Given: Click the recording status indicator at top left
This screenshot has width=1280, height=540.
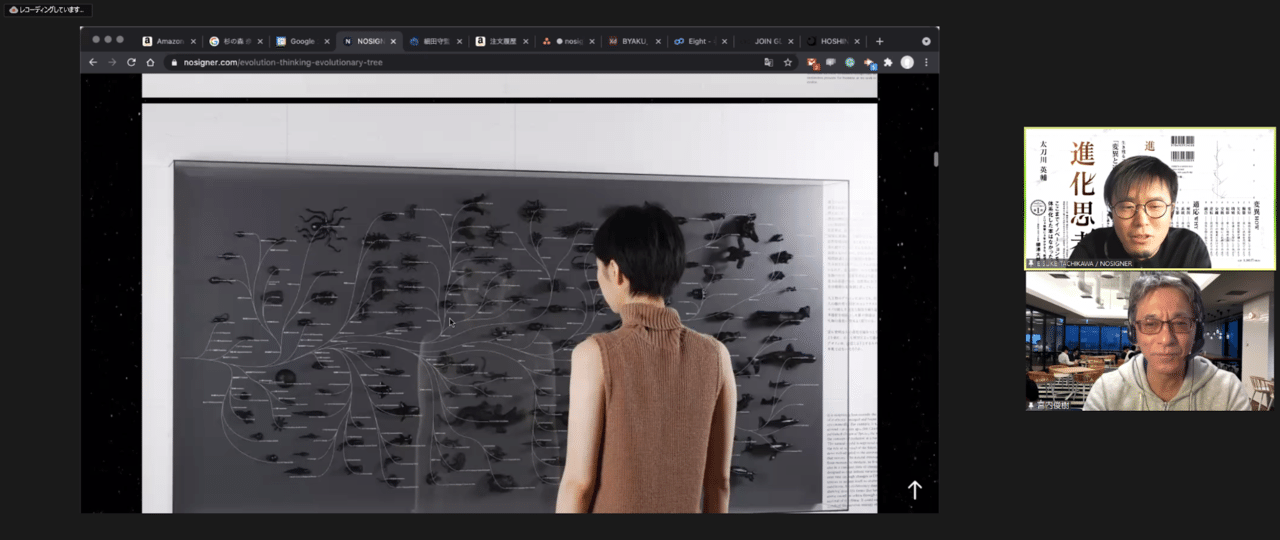Looking at the screenshot, I should click(x=47, y=10).
